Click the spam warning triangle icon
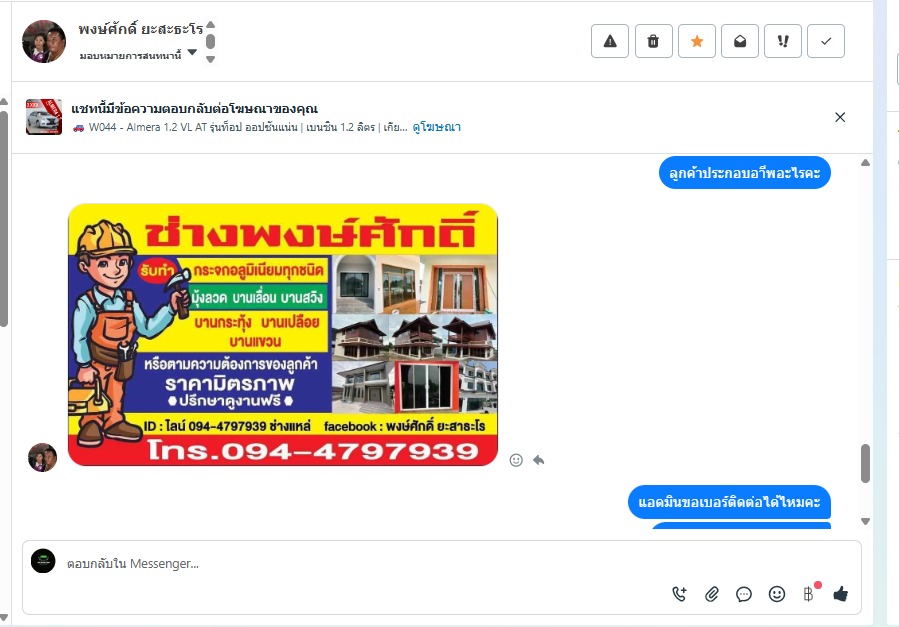899x627 pixels. pos(610,41)
